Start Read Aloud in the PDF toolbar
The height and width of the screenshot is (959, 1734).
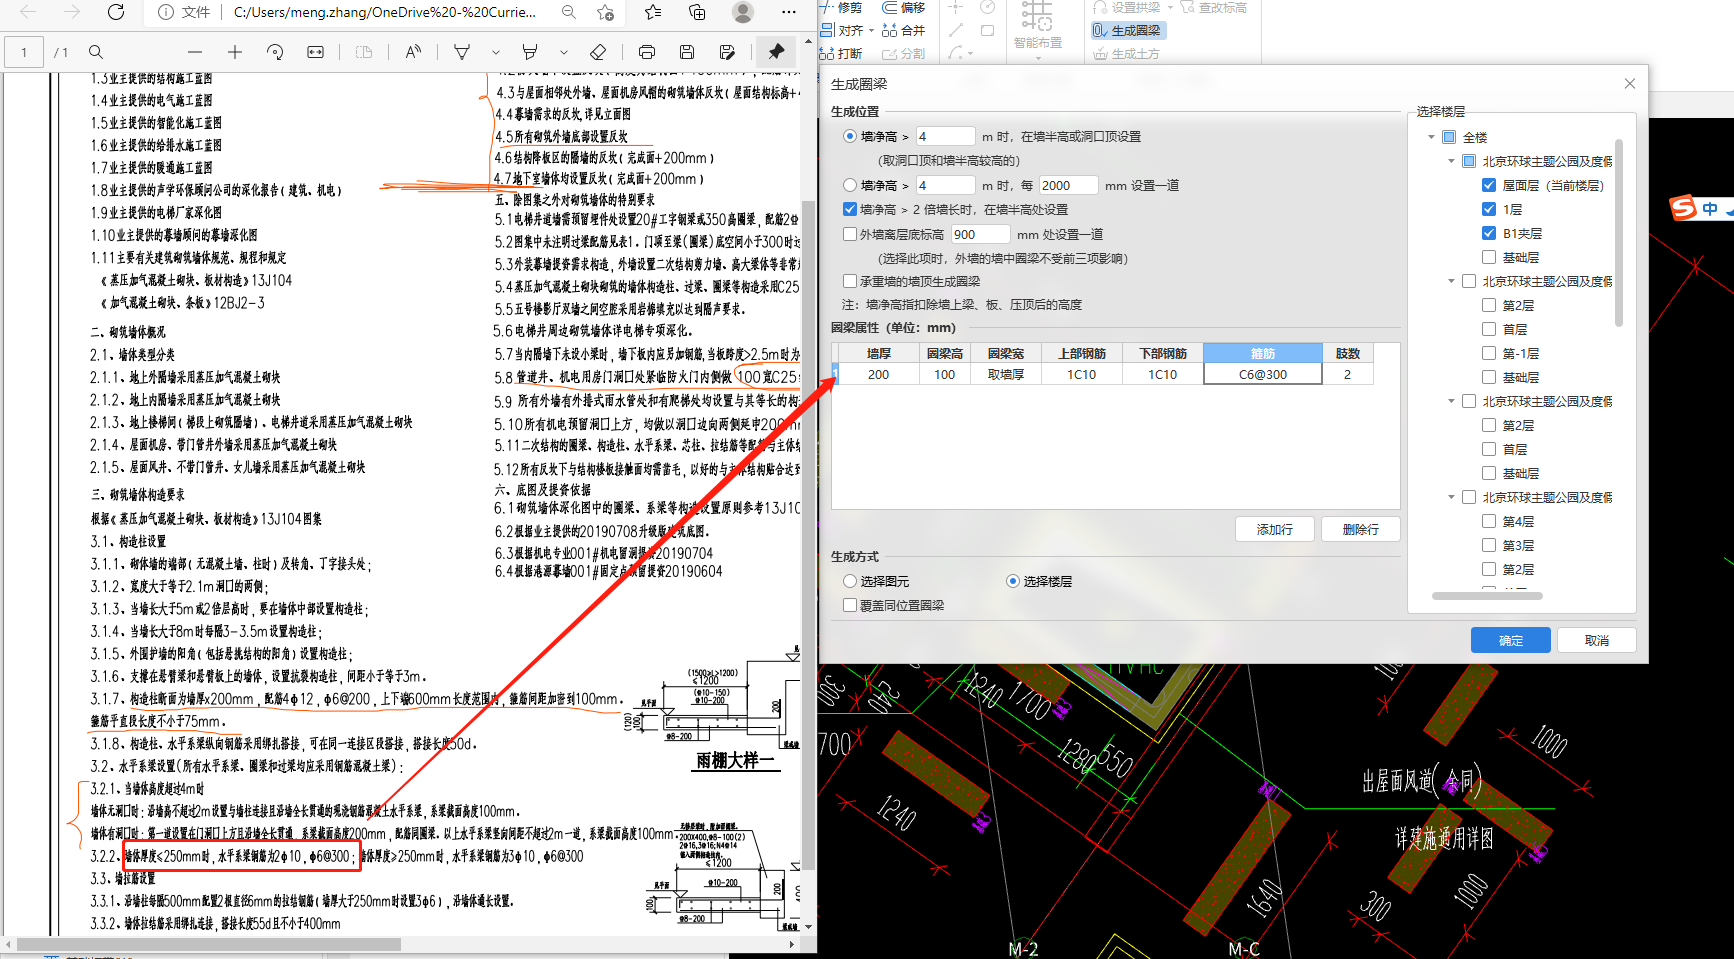click(413, 52)
